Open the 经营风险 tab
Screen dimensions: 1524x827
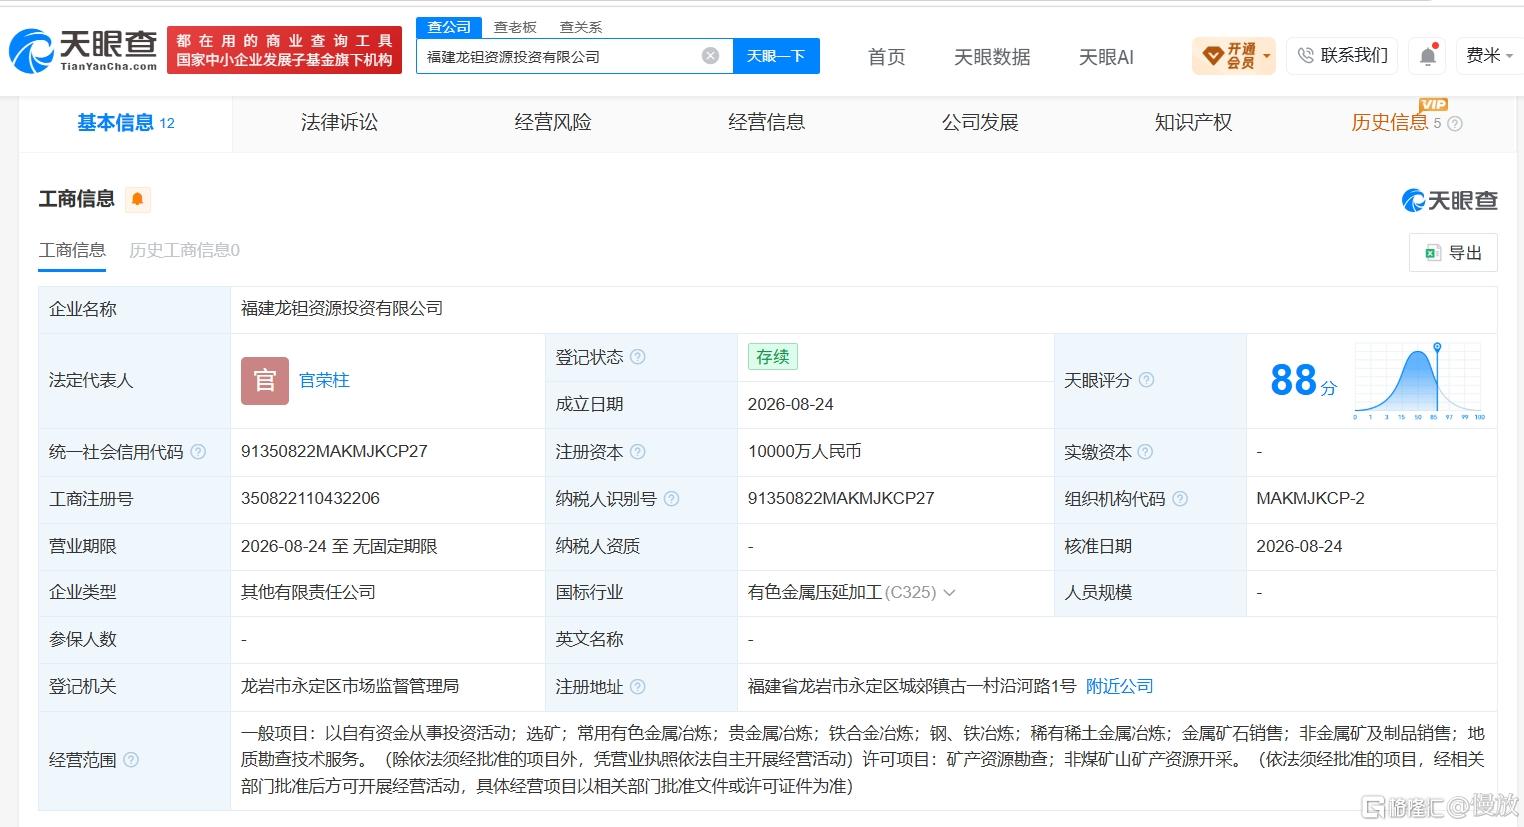(553, 123)
